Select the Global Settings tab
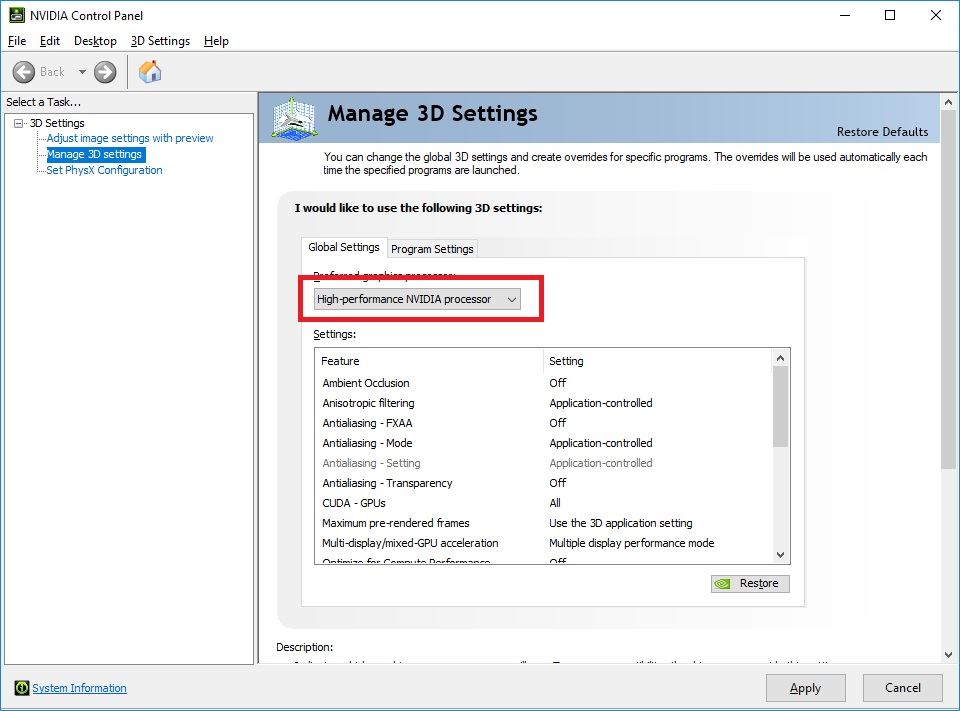 click(x=344, y=247)
